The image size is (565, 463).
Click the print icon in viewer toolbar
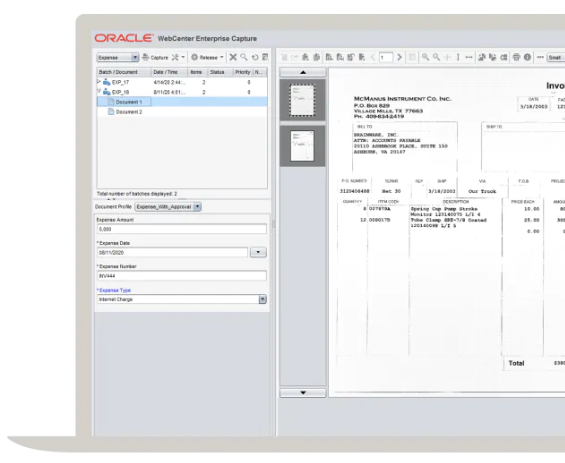(x=516, y=57)
